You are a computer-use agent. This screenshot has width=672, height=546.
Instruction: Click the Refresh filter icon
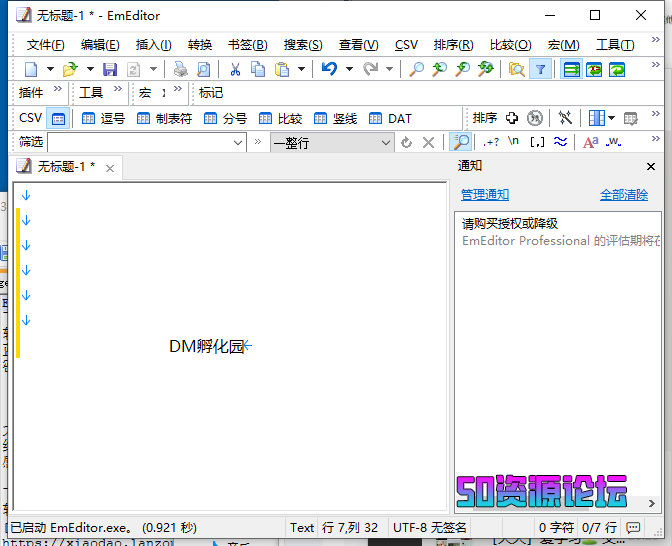[x=406, y=142]
